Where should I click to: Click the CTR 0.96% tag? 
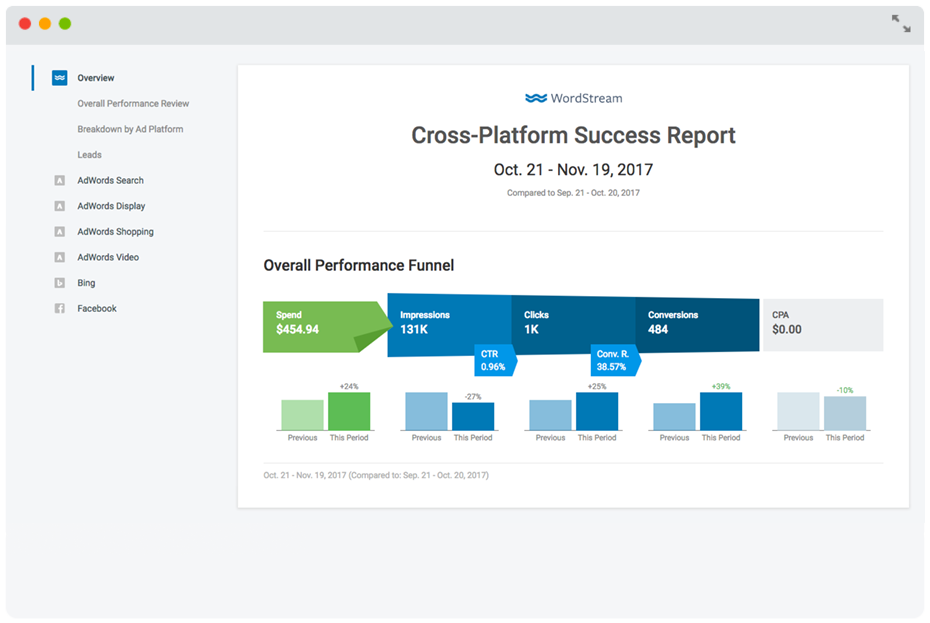tap(495, 360)
